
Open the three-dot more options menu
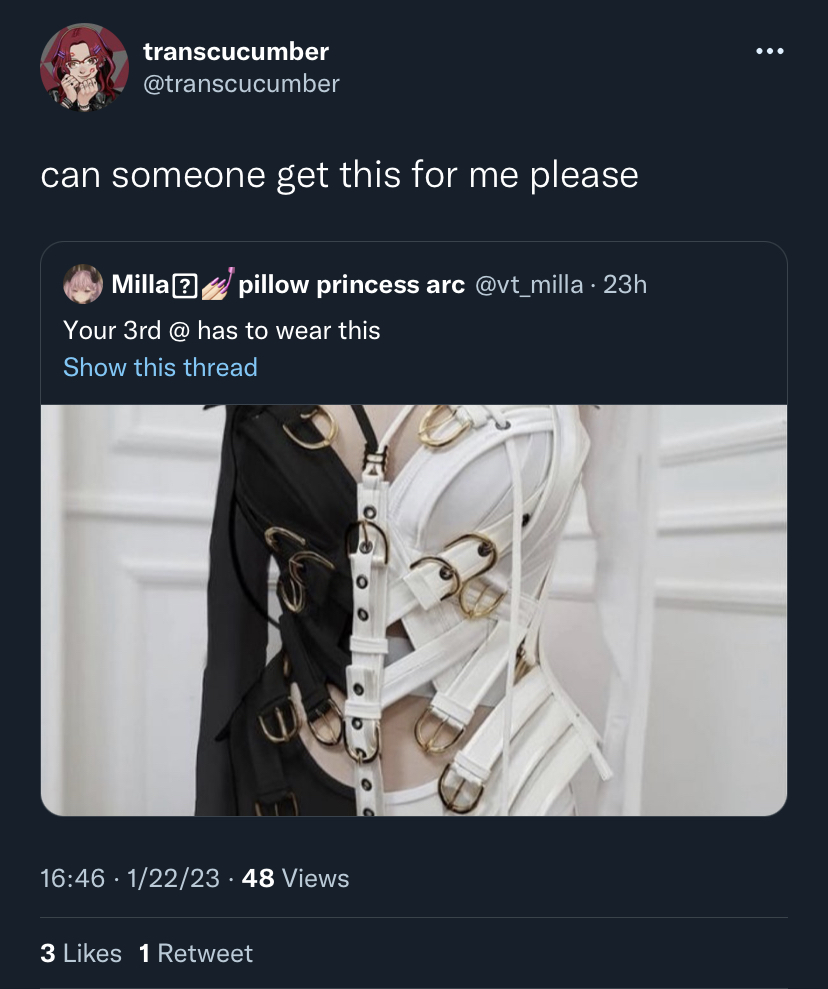click(769, 51)
